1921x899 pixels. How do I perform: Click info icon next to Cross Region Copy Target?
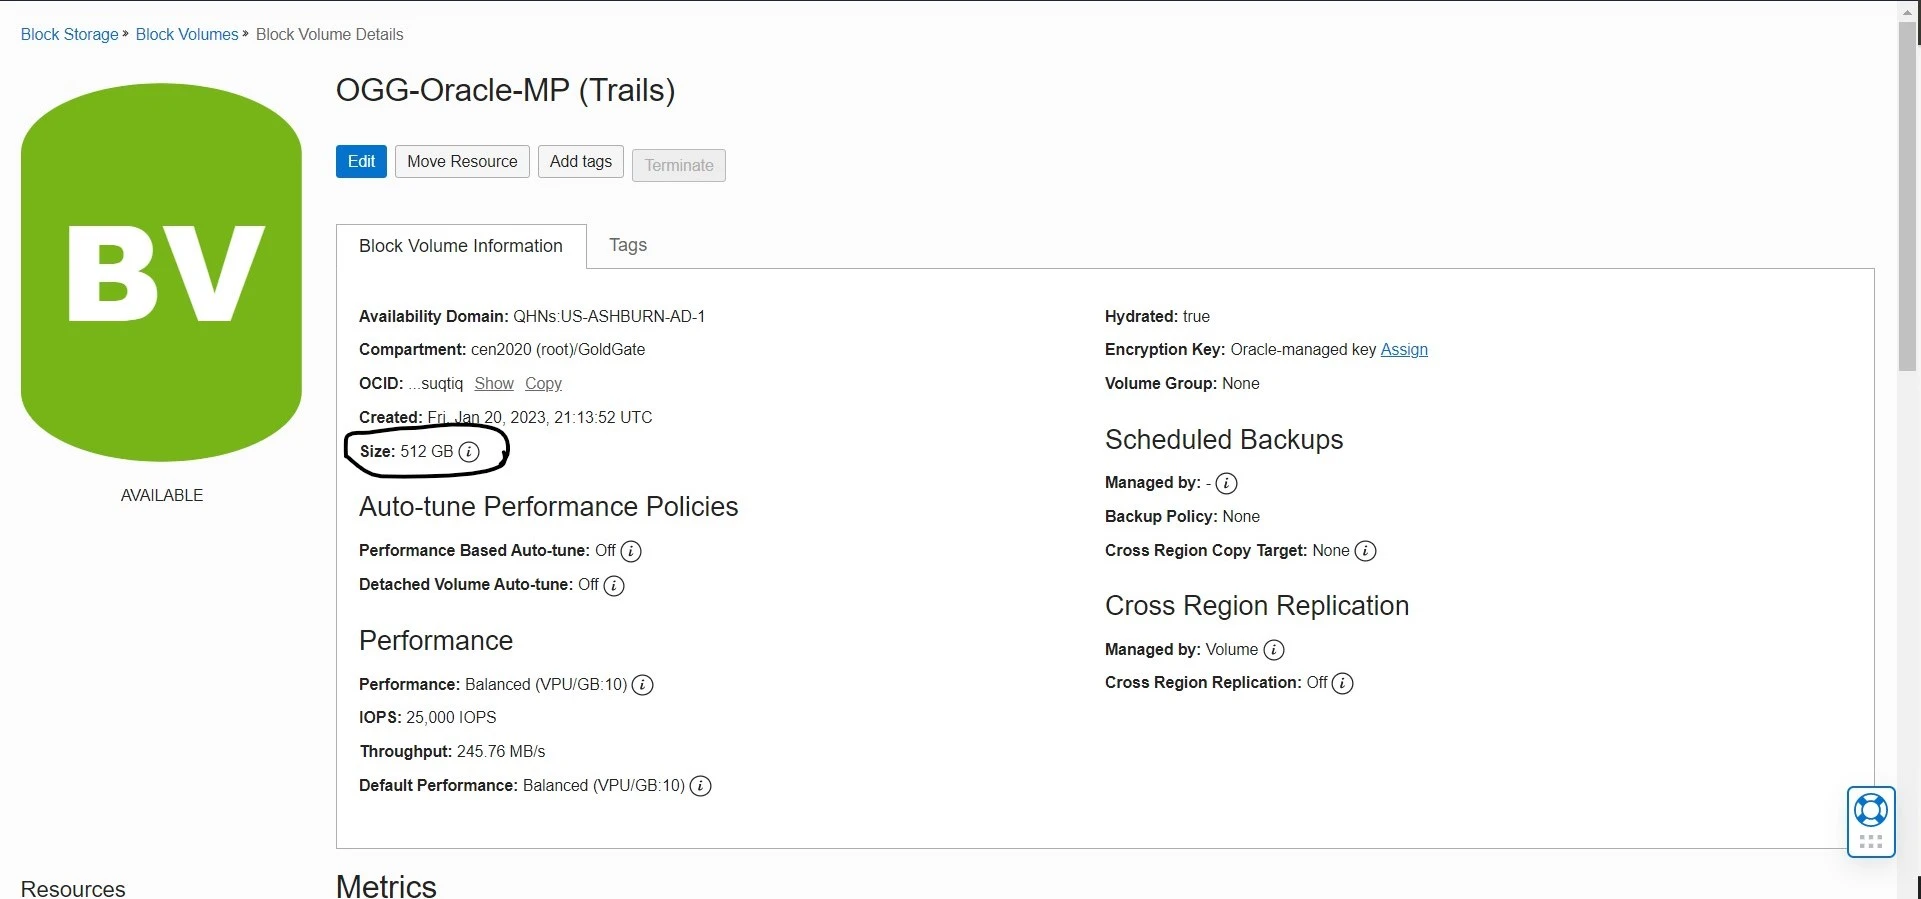[1365, 551]
